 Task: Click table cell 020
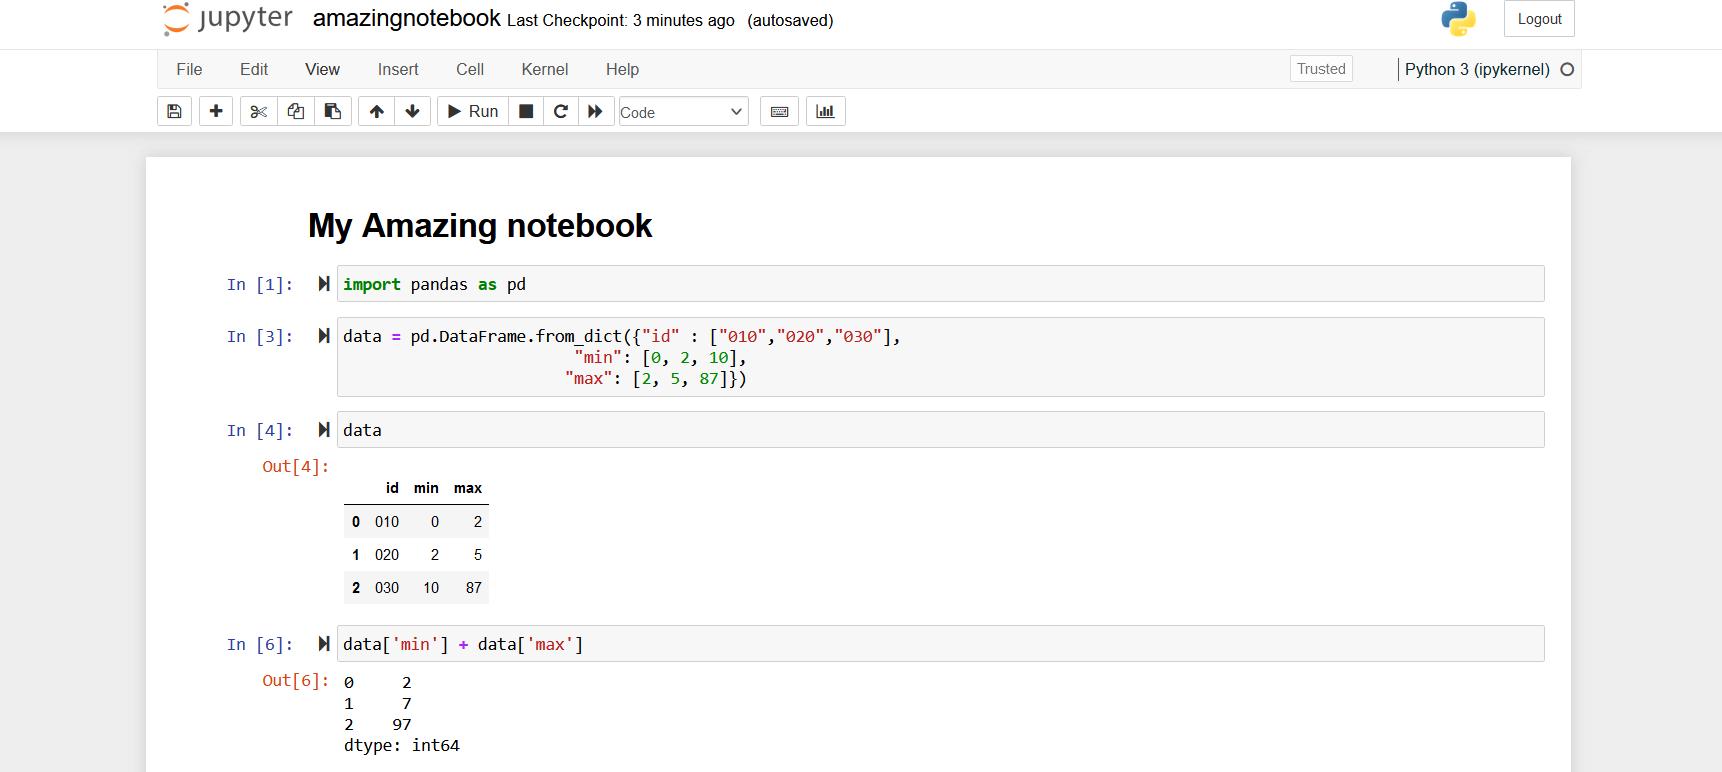point(387,555)
